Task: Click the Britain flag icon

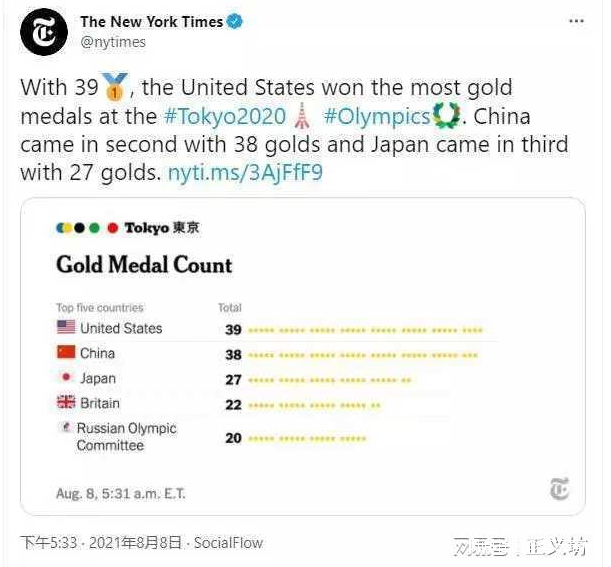Action: pos(66,403)
